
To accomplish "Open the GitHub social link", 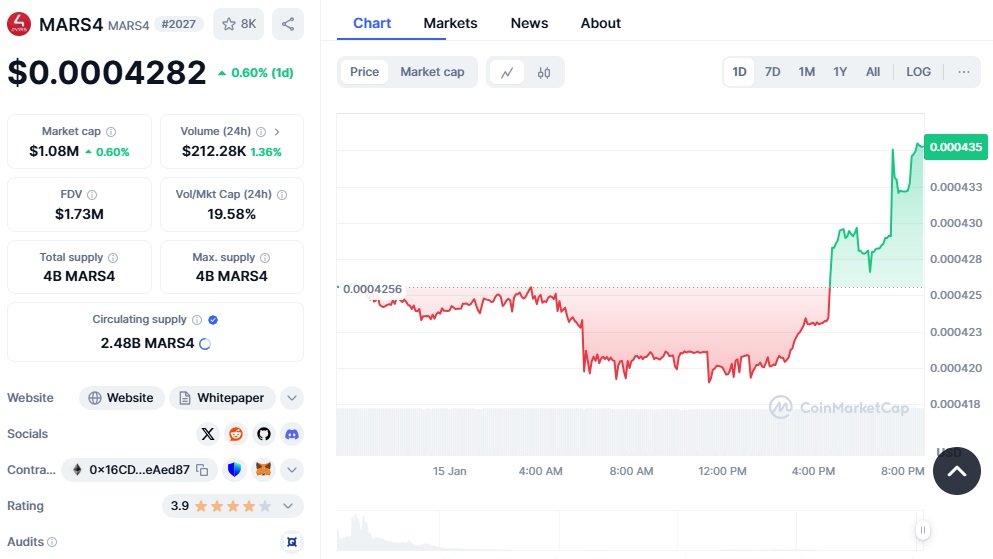I will [x=263, y=434].
